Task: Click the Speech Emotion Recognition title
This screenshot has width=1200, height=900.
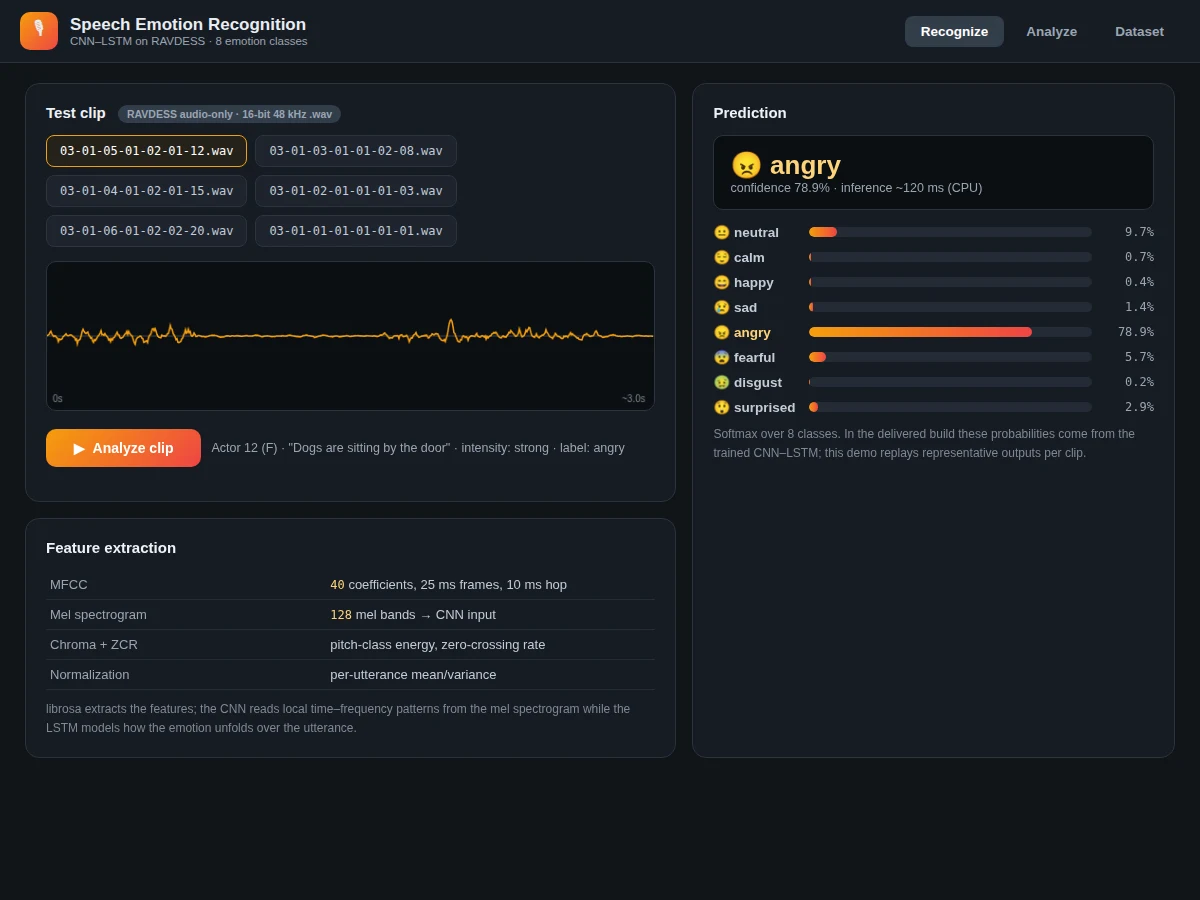Action: click(x=188, y=24)
